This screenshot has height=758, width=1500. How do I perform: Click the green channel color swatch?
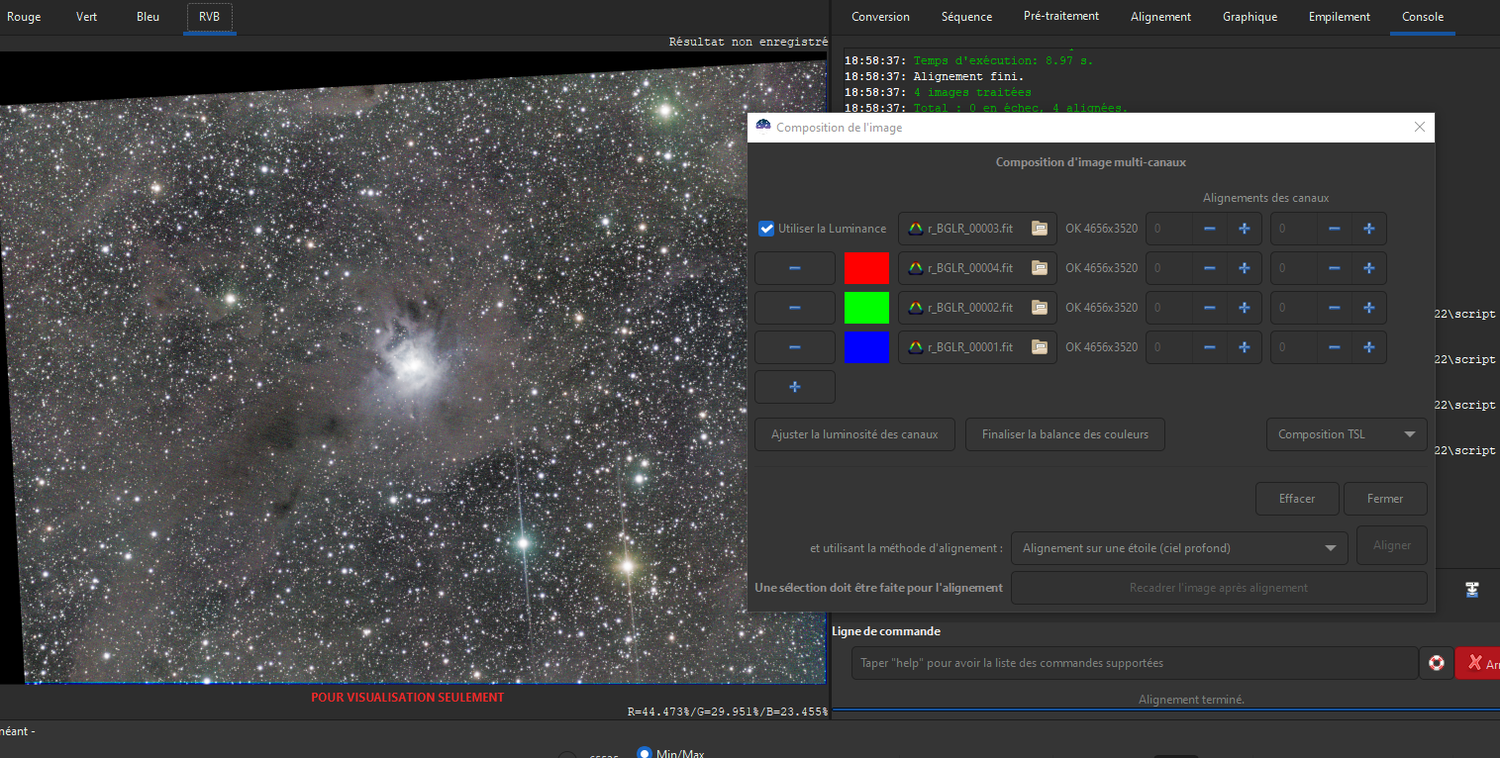click(x=866, y=308)
